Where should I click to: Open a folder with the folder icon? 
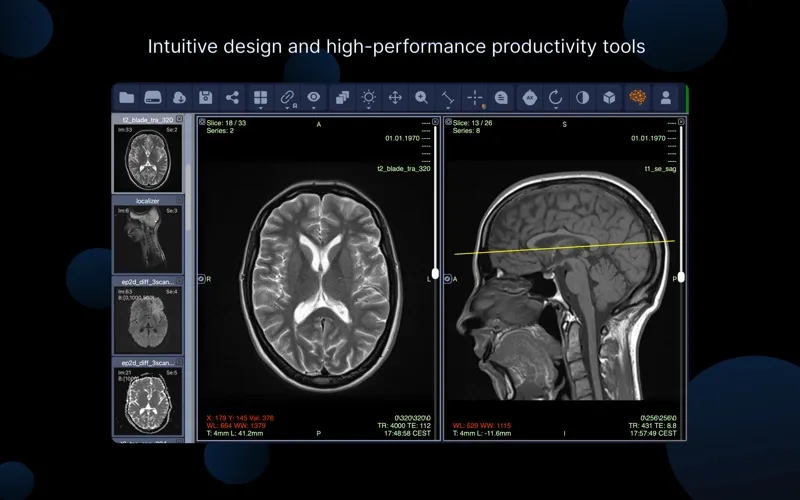coord(127,97)
